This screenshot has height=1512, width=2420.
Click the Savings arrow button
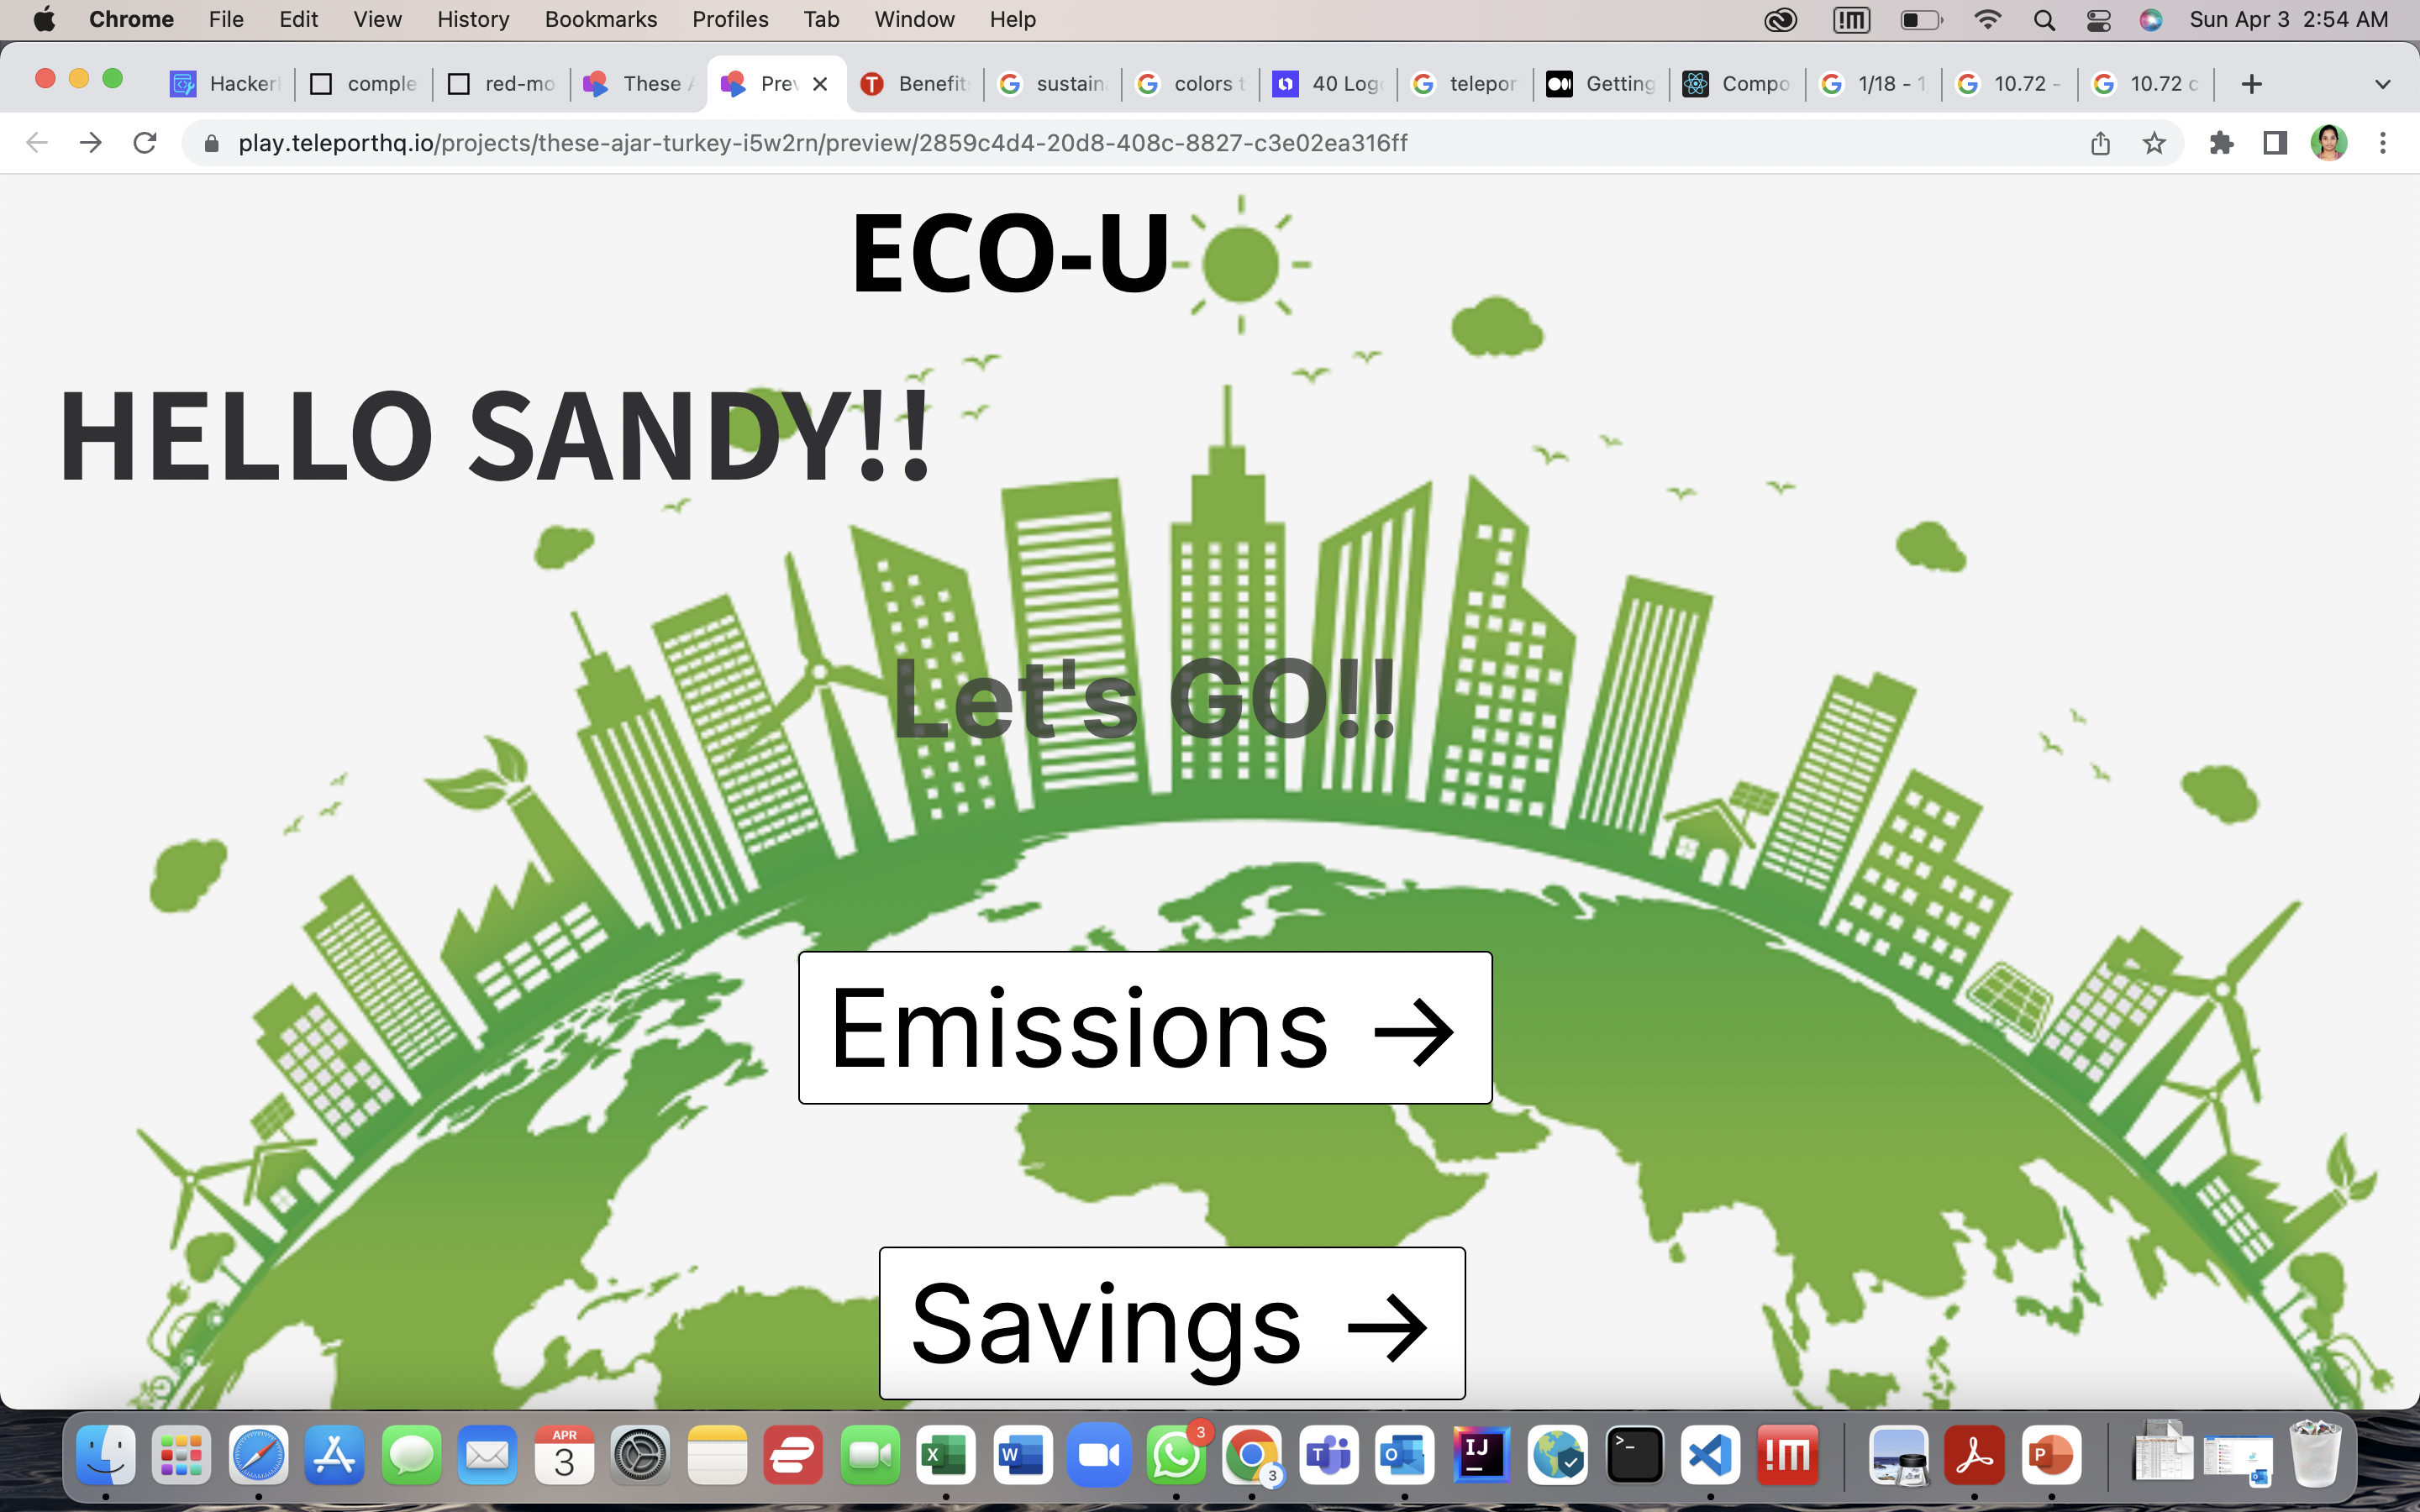1171,1322
